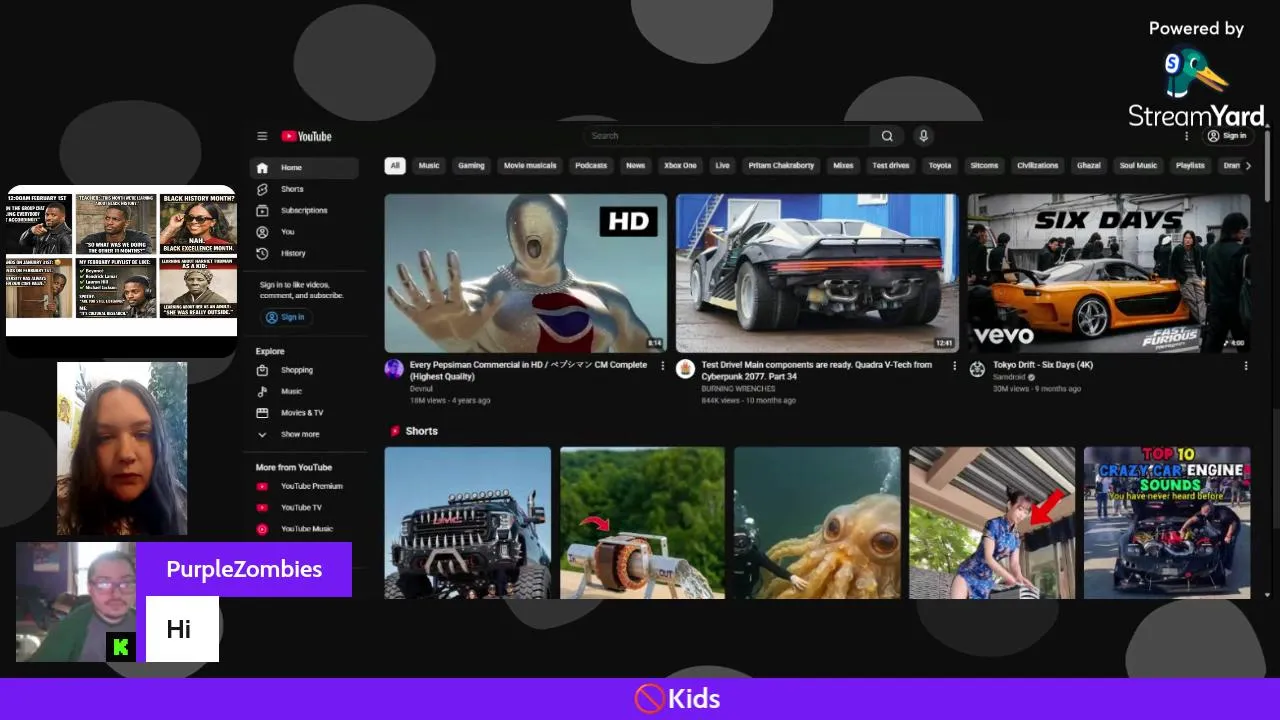Start voice search with the microphone icon
The image size is (1280, 720).
pos(923,136)
